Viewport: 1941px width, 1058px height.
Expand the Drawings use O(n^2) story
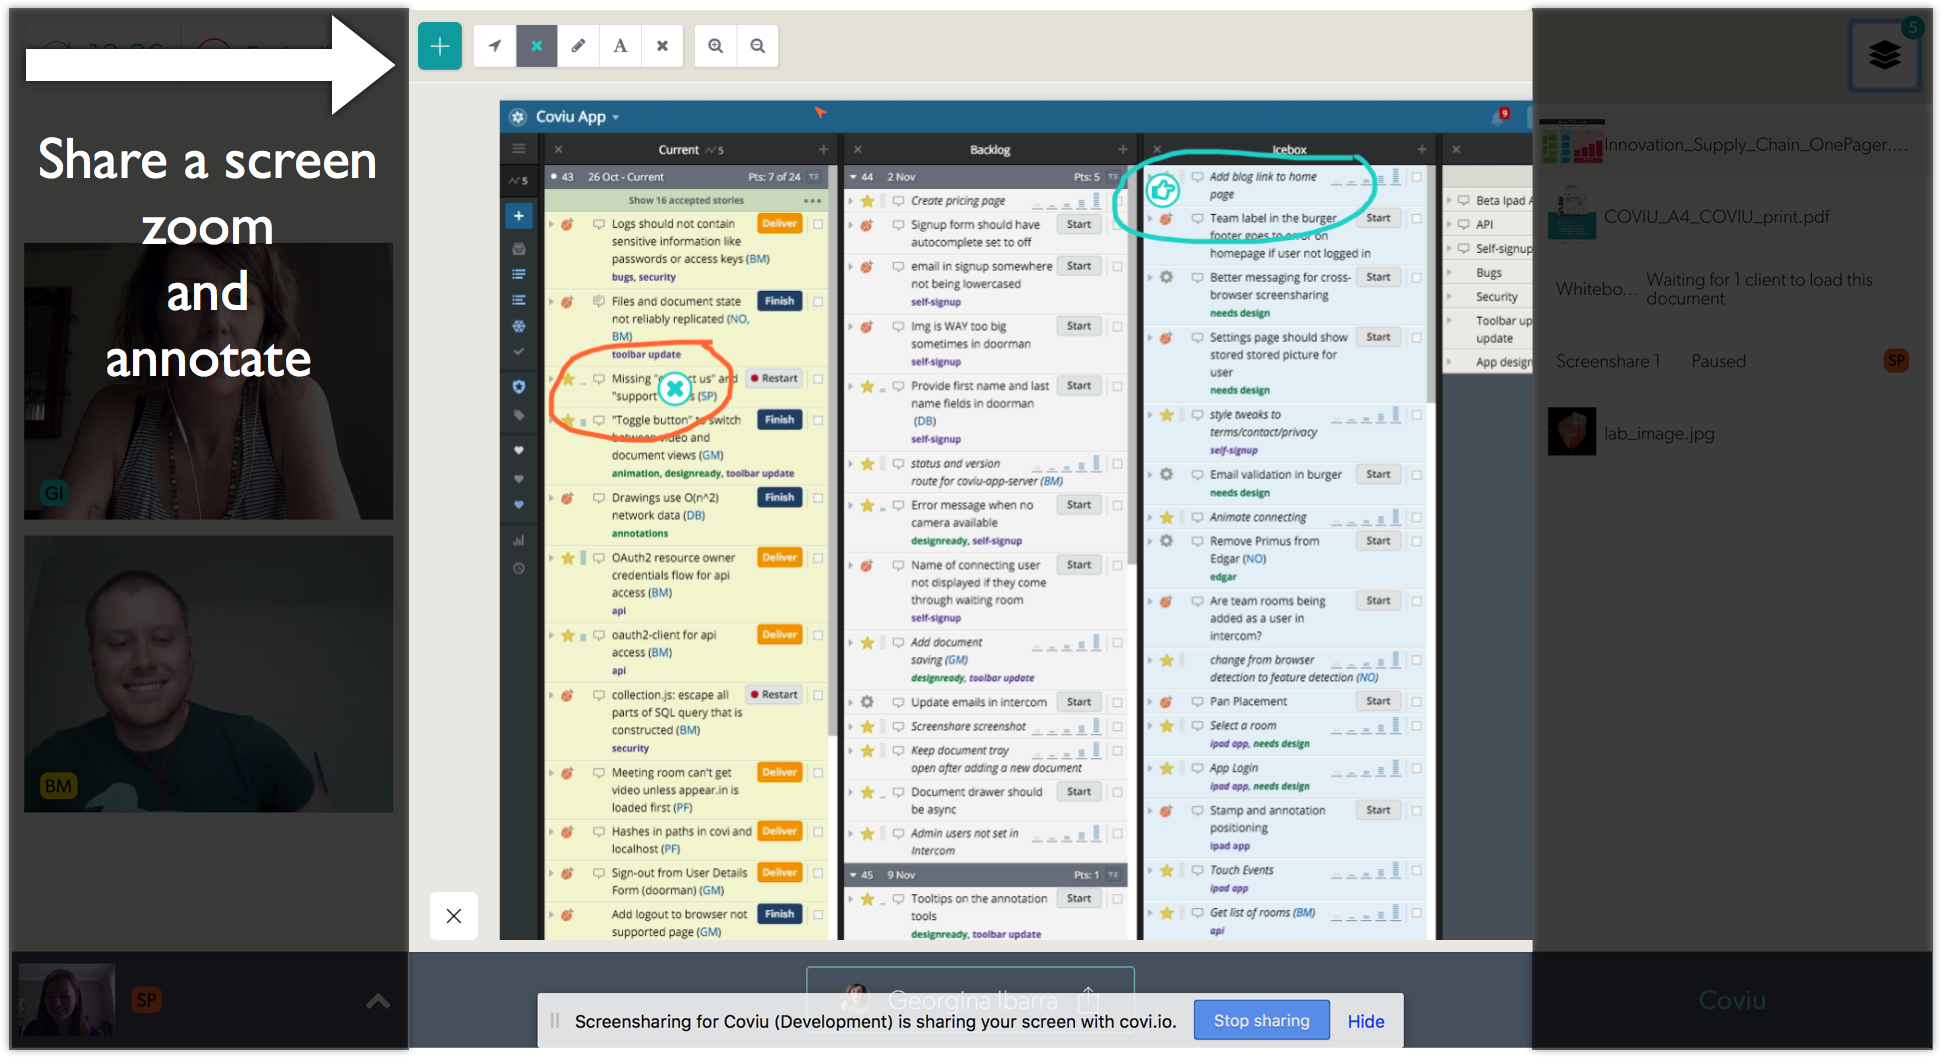(x=551, y=498)
